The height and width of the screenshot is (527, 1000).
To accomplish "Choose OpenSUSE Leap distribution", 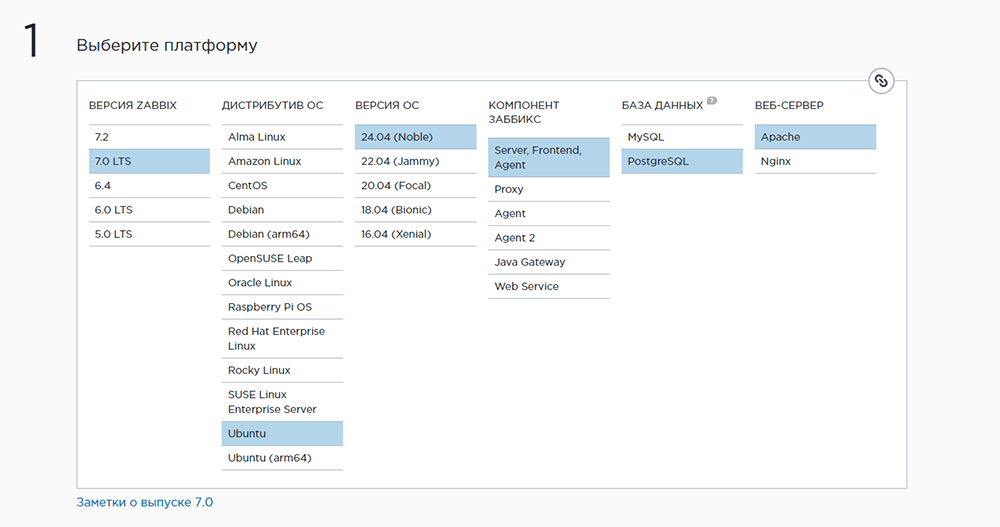I will 282,258.
